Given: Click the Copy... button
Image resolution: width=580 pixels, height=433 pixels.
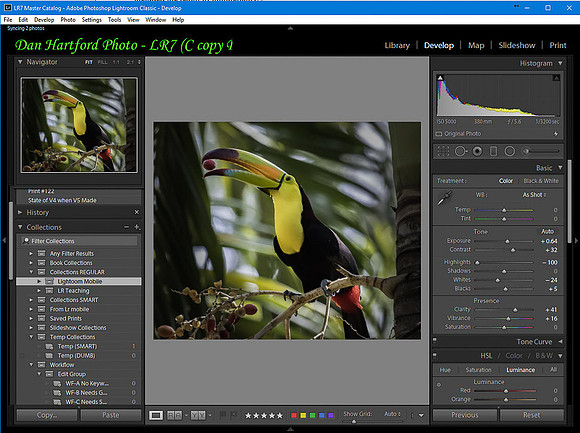Looking at the screenshot, I should pos(47,415).
